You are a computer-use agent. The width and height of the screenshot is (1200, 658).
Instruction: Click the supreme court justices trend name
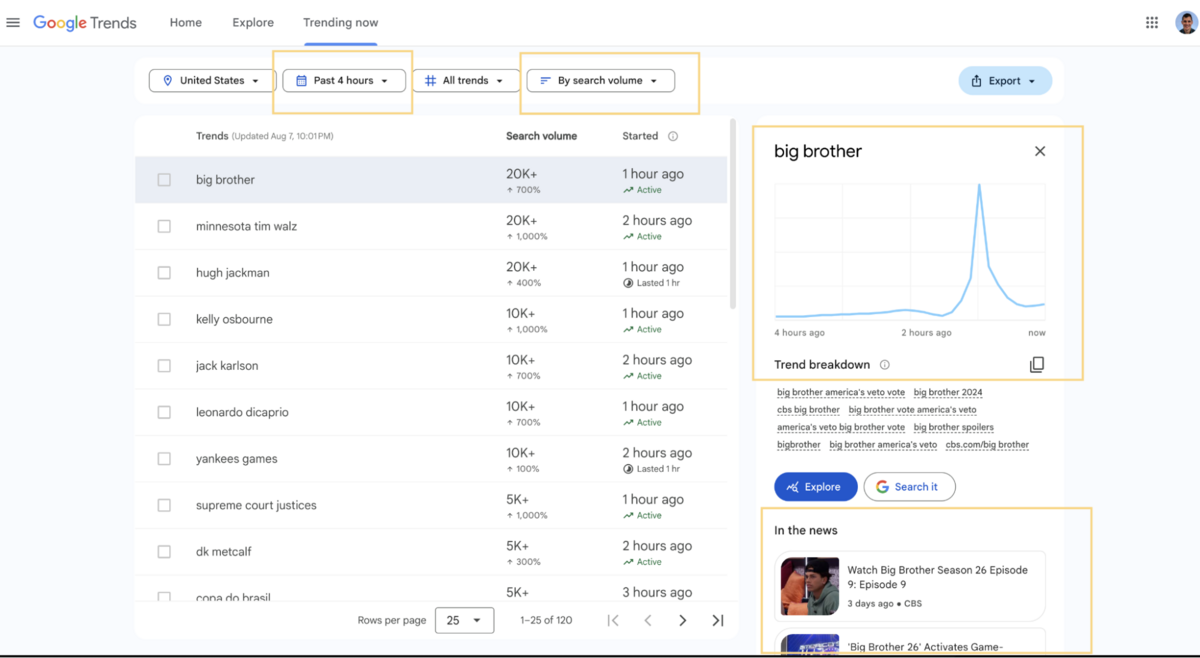point(256,505)
